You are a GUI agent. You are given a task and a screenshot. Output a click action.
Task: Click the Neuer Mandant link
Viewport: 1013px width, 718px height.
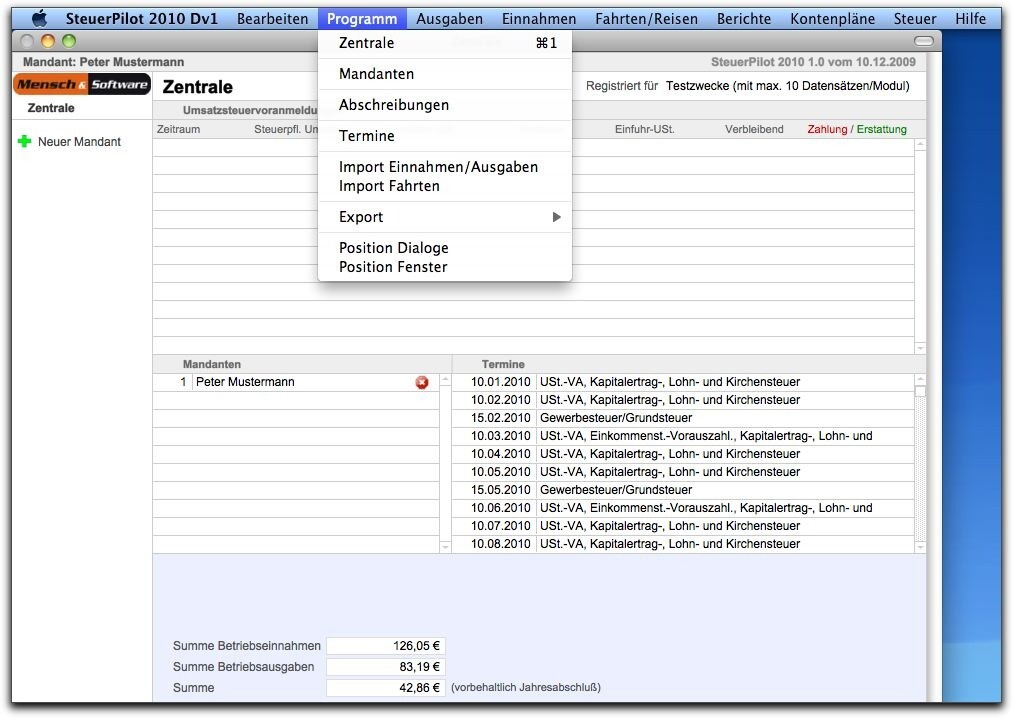(x=79, y=142)
